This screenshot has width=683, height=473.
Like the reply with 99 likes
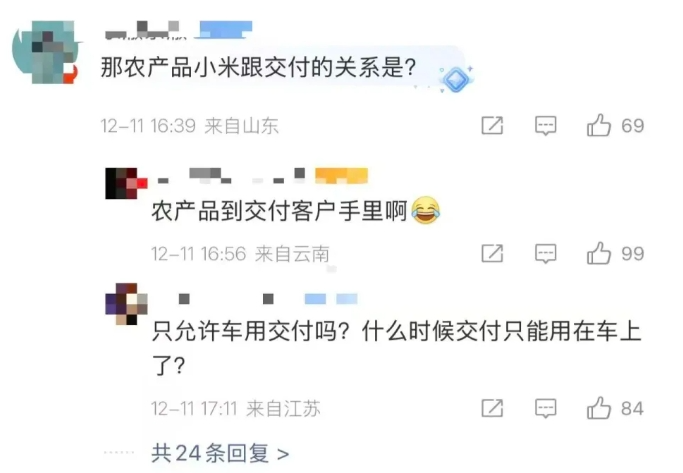[599, 253]
